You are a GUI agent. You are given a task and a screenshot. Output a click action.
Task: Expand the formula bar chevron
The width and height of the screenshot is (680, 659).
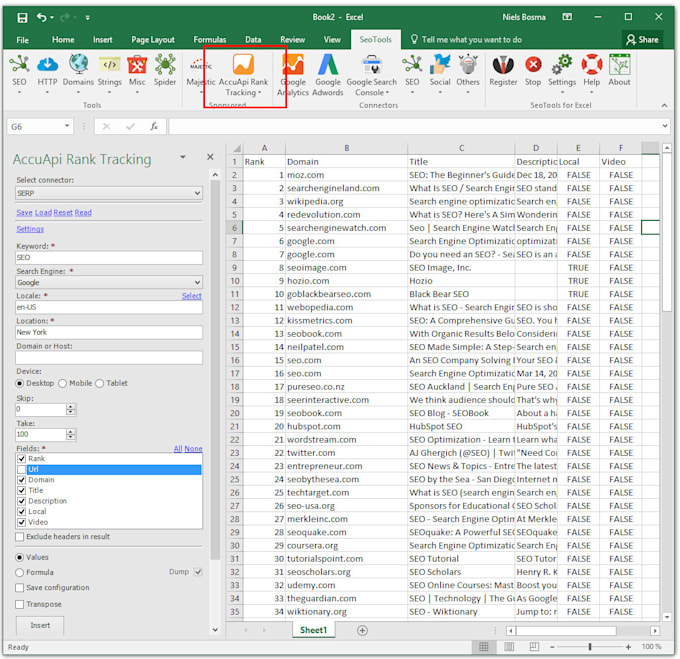(665, 127)
